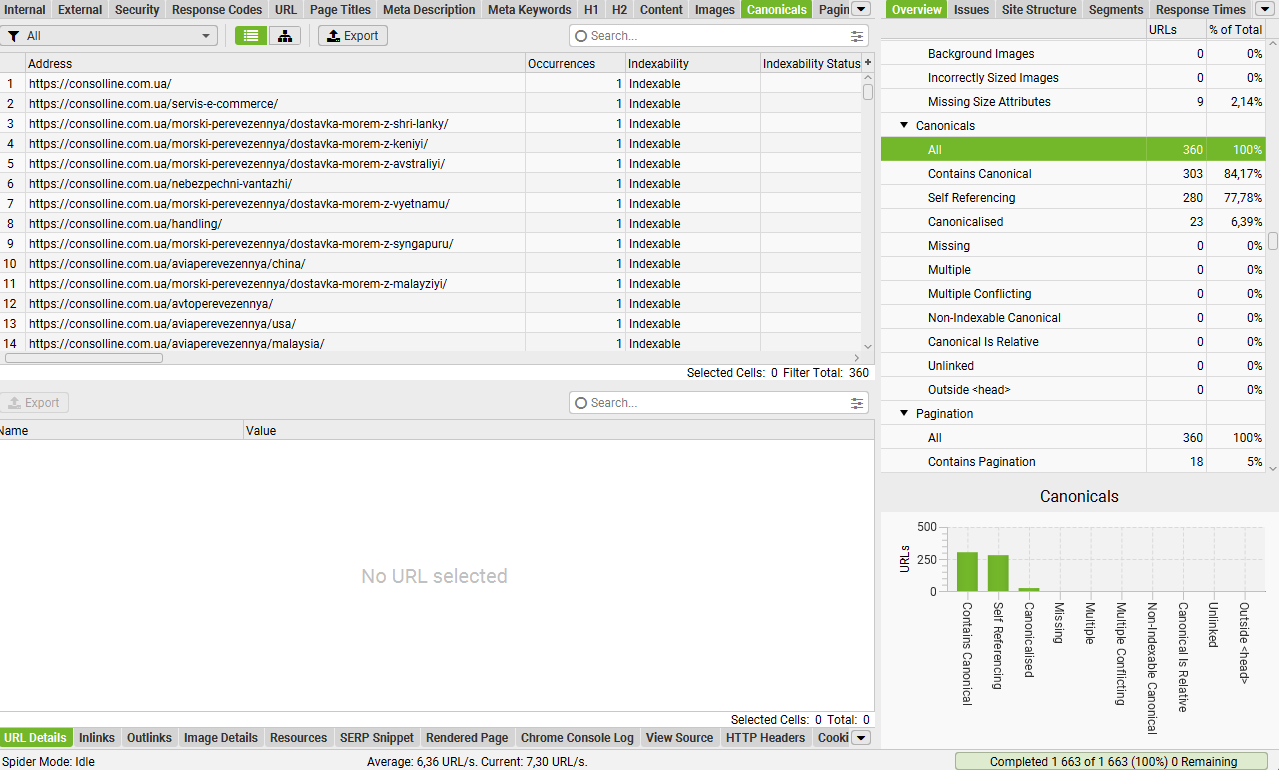
Task: Select the Canonicalised filter row
Action: coord(1073,221)
